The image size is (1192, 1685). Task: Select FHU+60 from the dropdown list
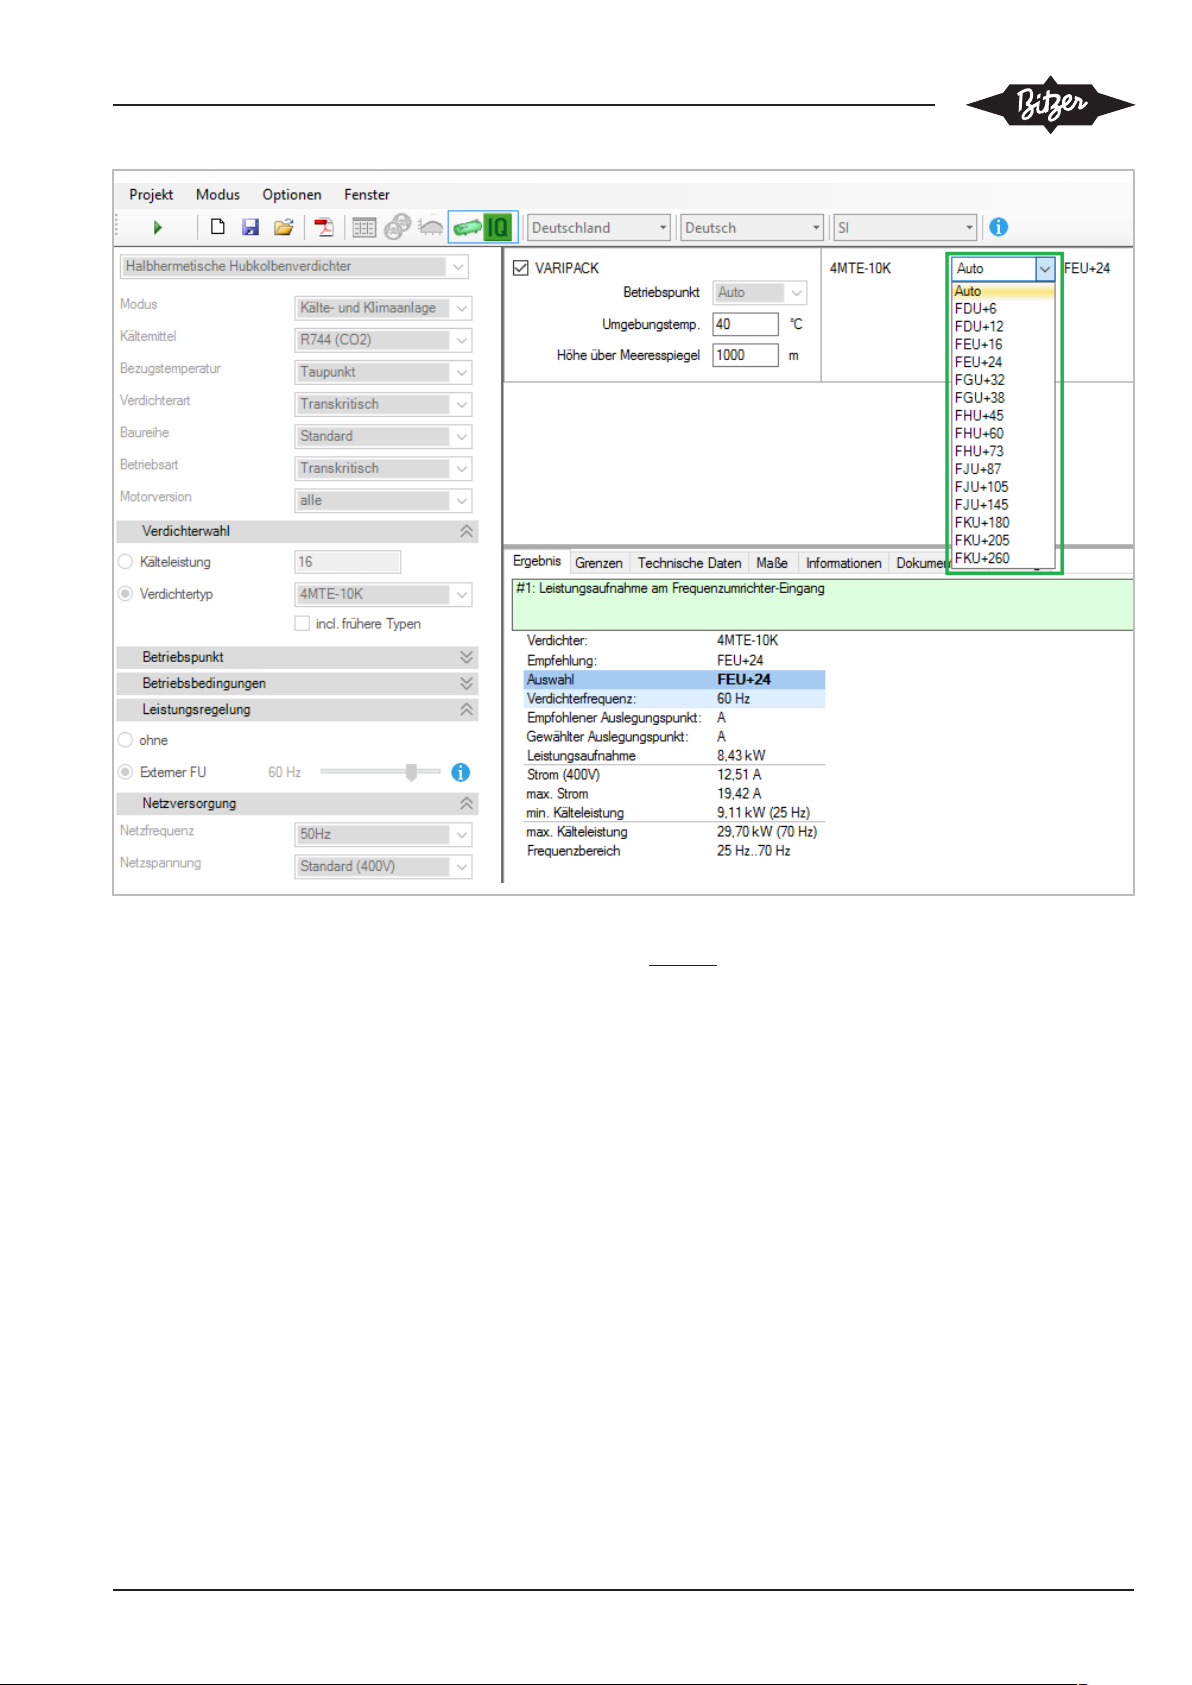pos(1003,433)
